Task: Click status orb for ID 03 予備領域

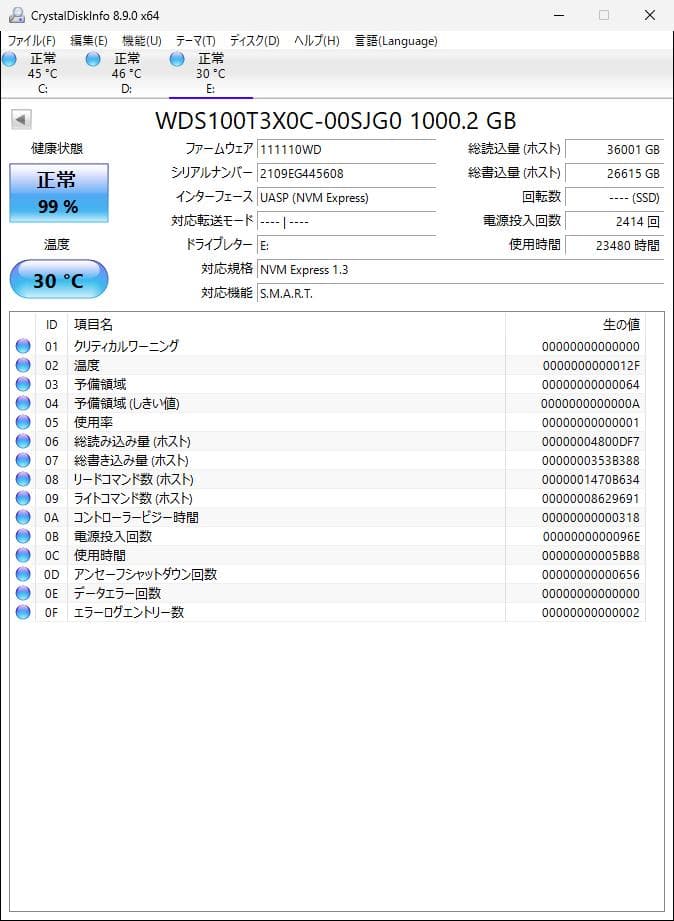Action: (23, 384)
